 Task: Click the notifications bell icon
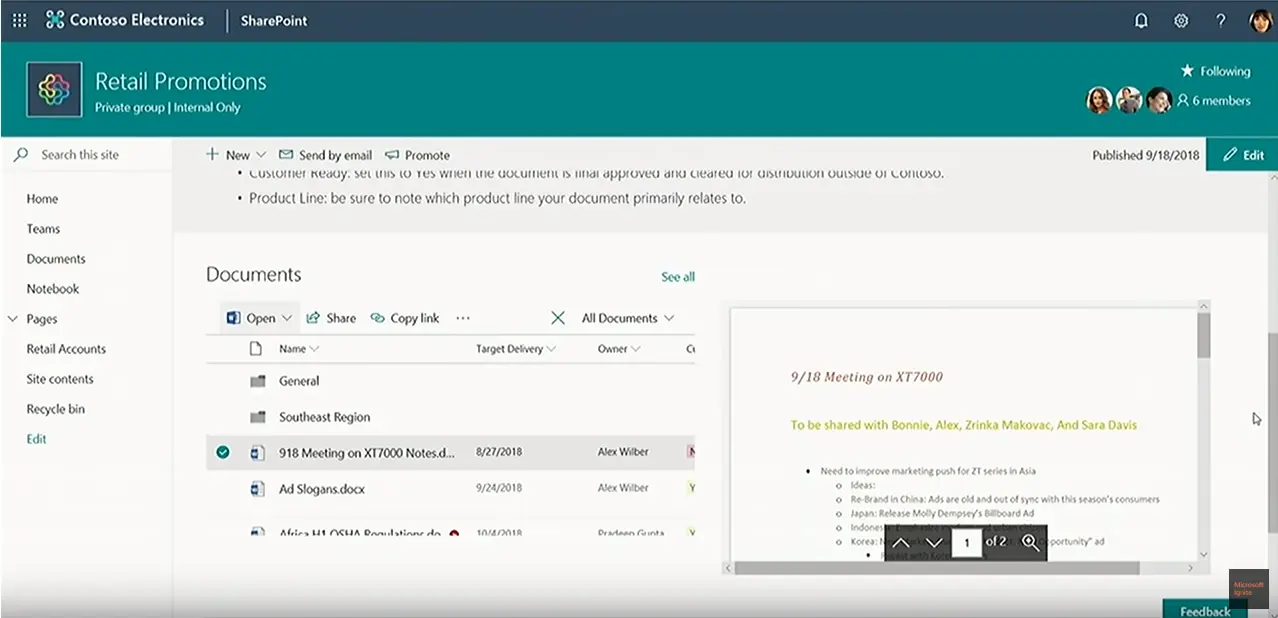(x=1141, y=21)
